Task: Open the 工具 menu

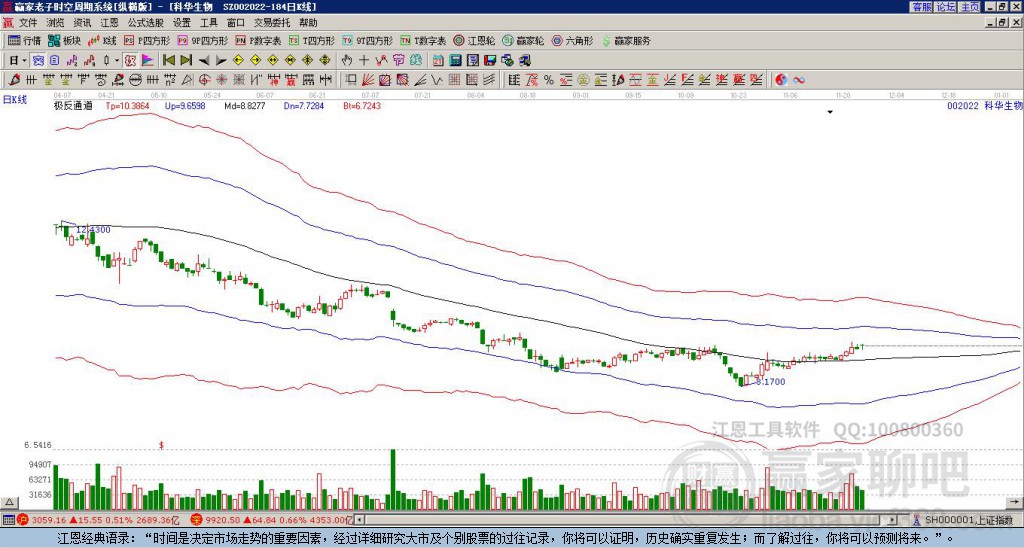Action: (209, 23)
